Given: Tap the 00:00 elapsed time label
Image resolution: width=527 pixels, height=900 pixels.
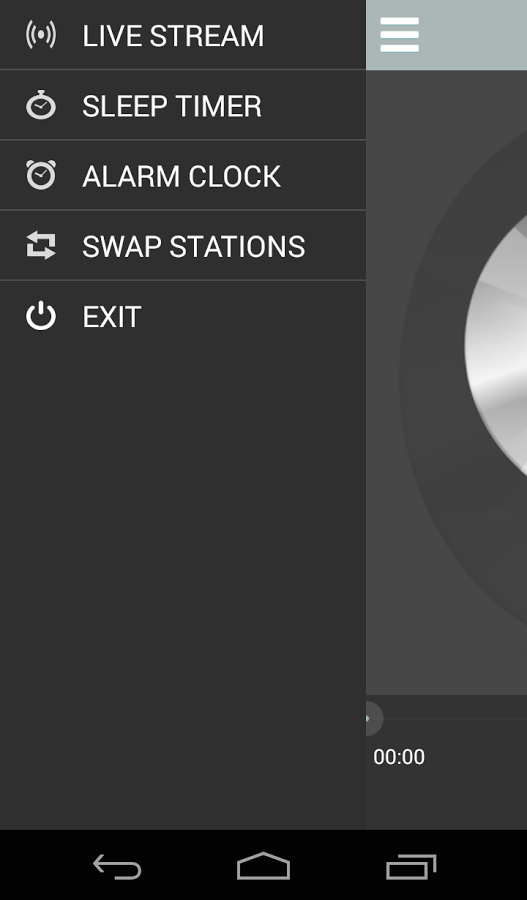Looking at the screenshot, I should 399,757.
